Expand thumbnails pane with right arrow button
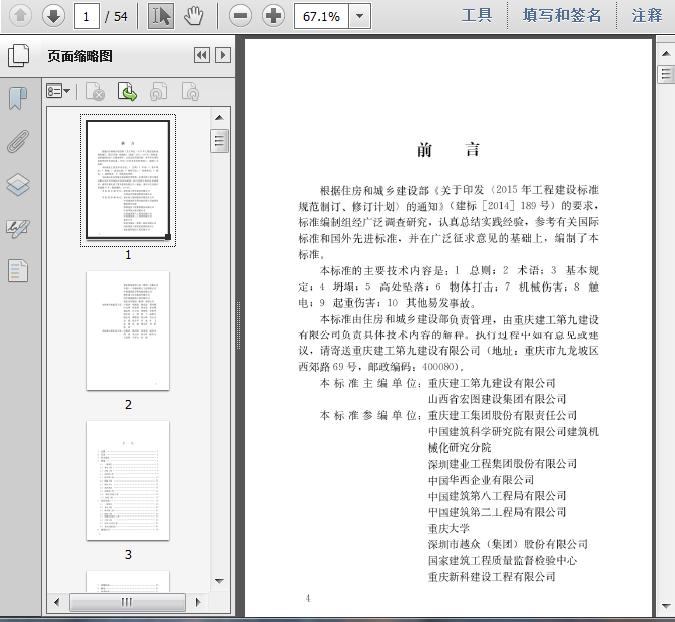This screenshot has height=622, width=675. (x=223, y=56)
